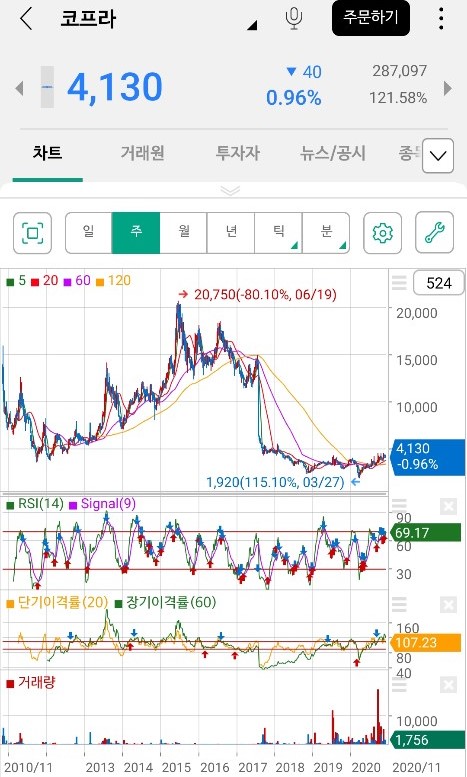This screenshot has height=777, width=467.
Task: Tap the Signal(9) legend label
Action: (108, 504)
